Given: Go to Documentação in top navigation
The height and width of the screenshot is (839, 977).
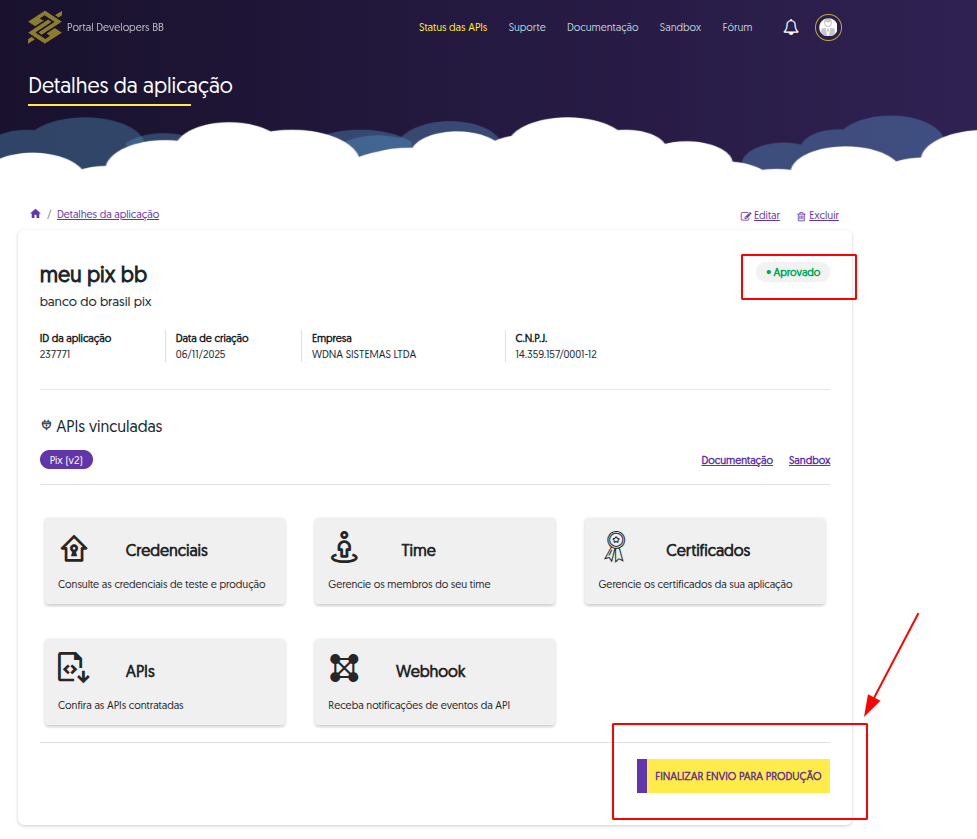Looking at the screenshot, I should [602, 28].
